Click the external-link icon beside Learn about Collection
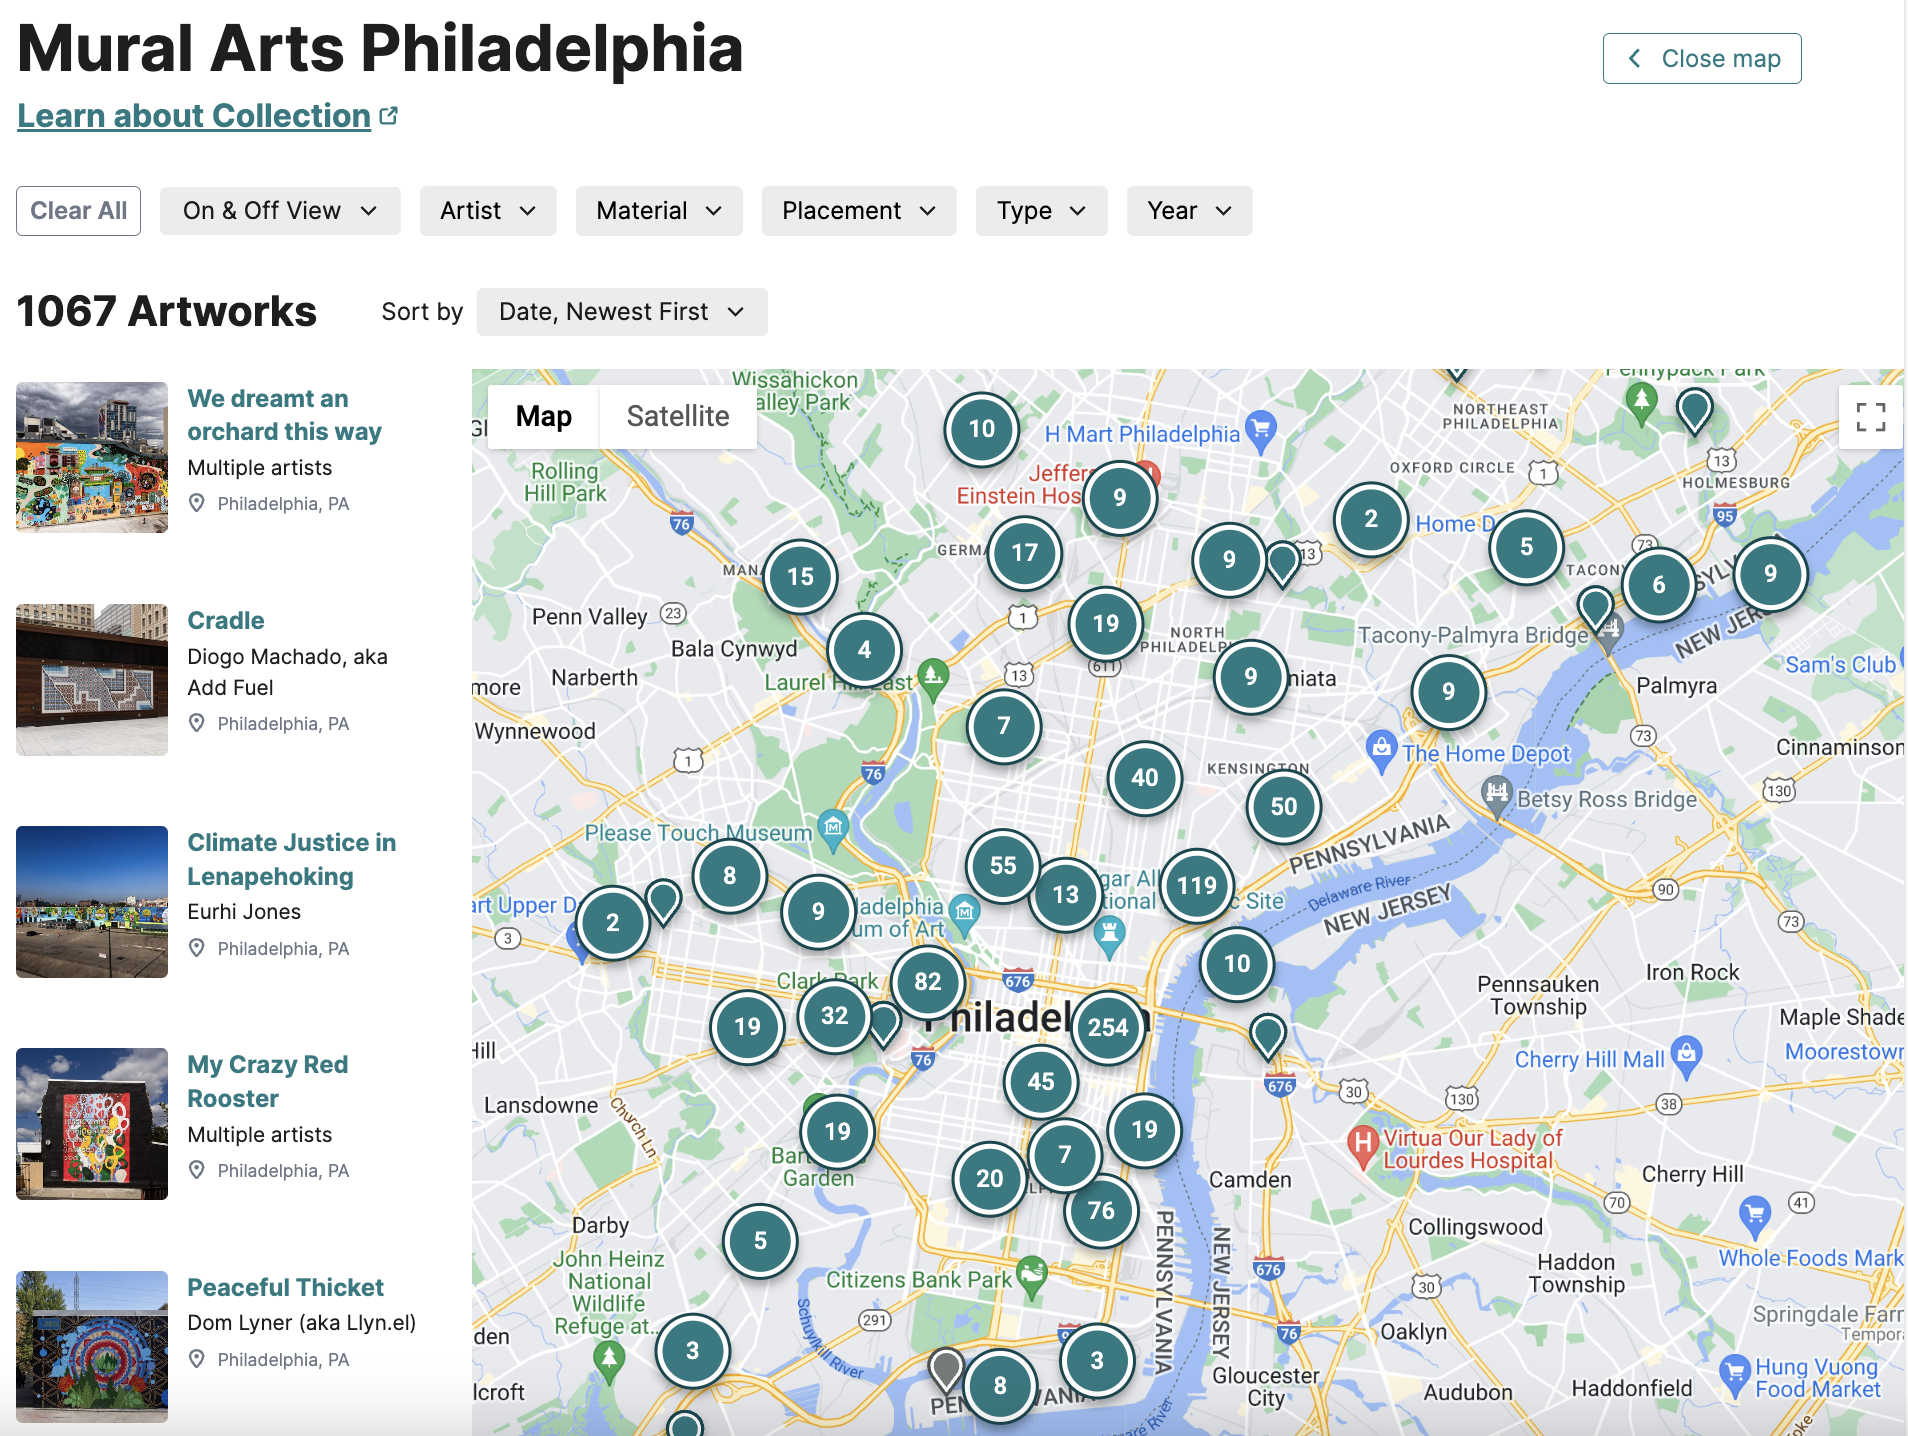Image resolution: width=1908 pixels, height=1436 pixels. tap(389, 113)
